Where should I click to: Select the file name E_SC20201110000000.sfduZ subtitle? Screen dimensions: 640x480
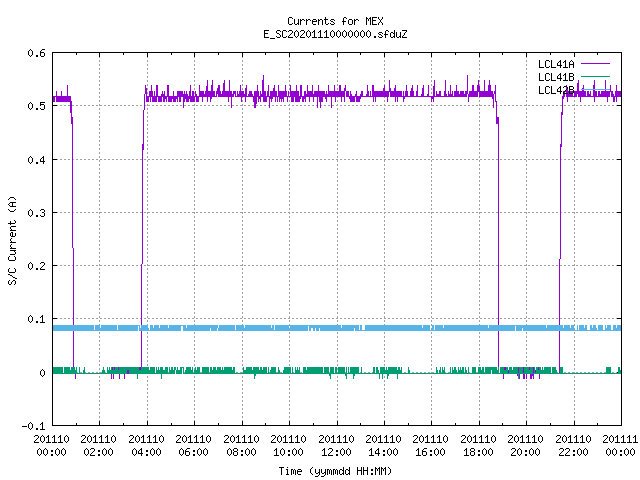[x=335, y=34]
